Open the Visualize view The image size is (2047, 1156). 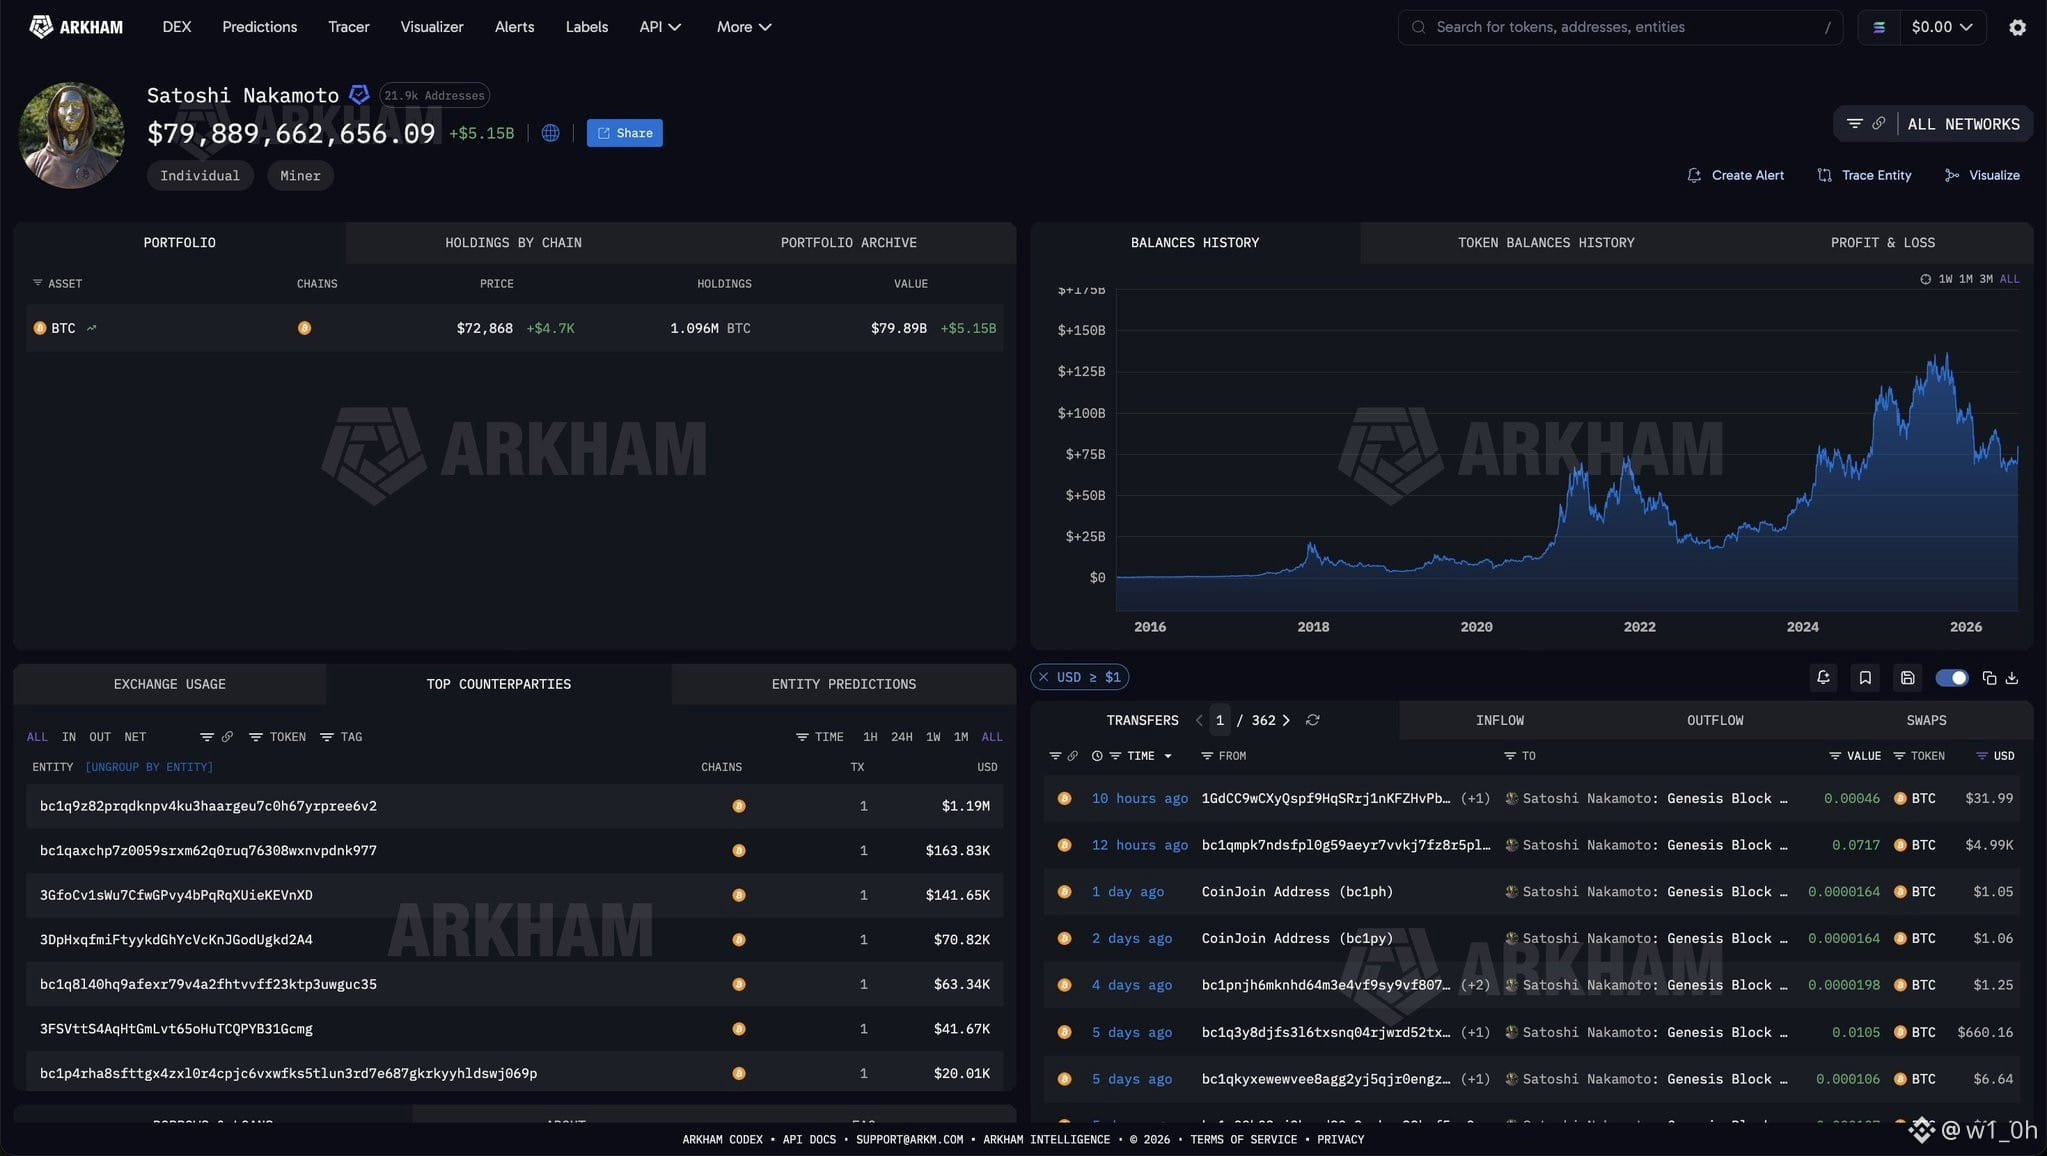[x=1982, y=175]
